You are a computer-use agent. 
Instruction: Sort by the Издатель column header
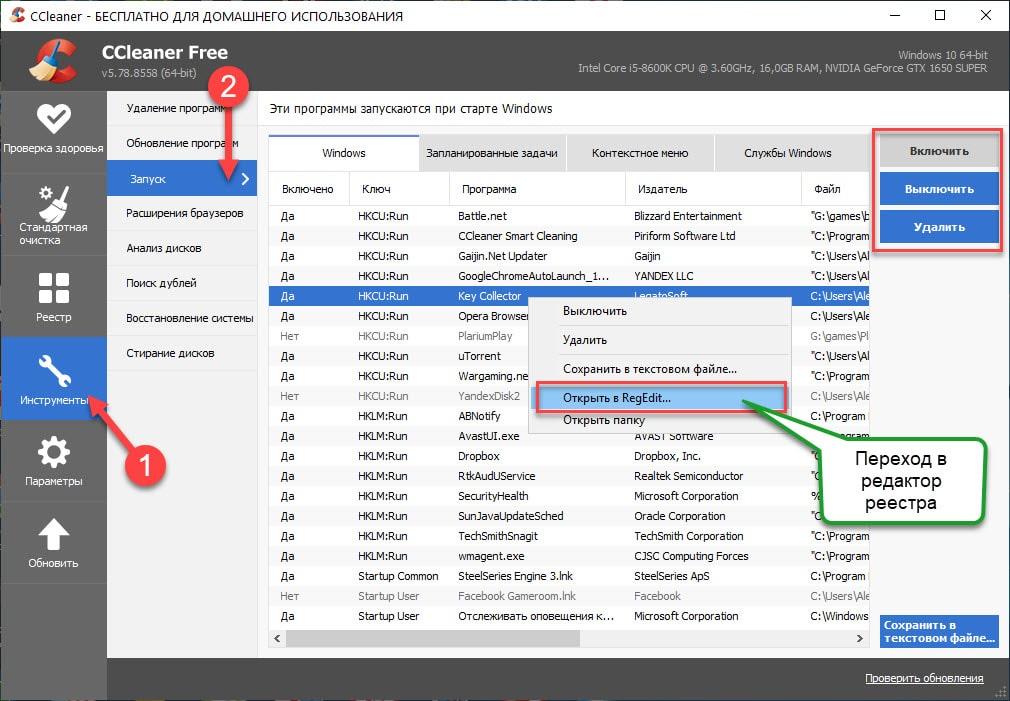(713, 189)
